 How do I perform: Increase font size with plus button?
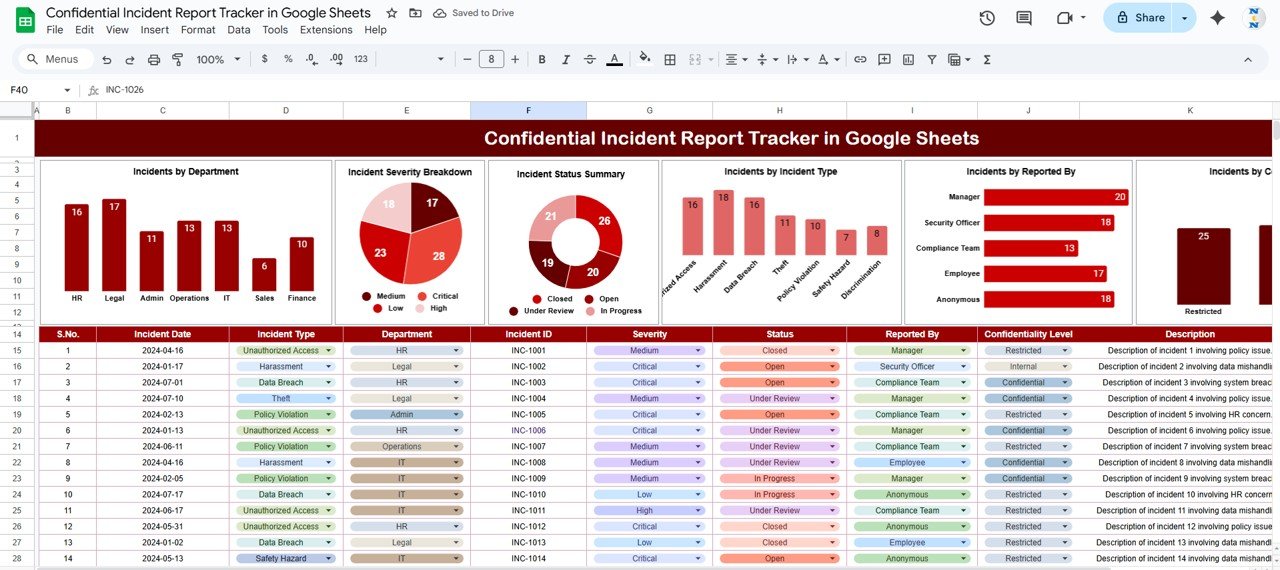point(515,60)
